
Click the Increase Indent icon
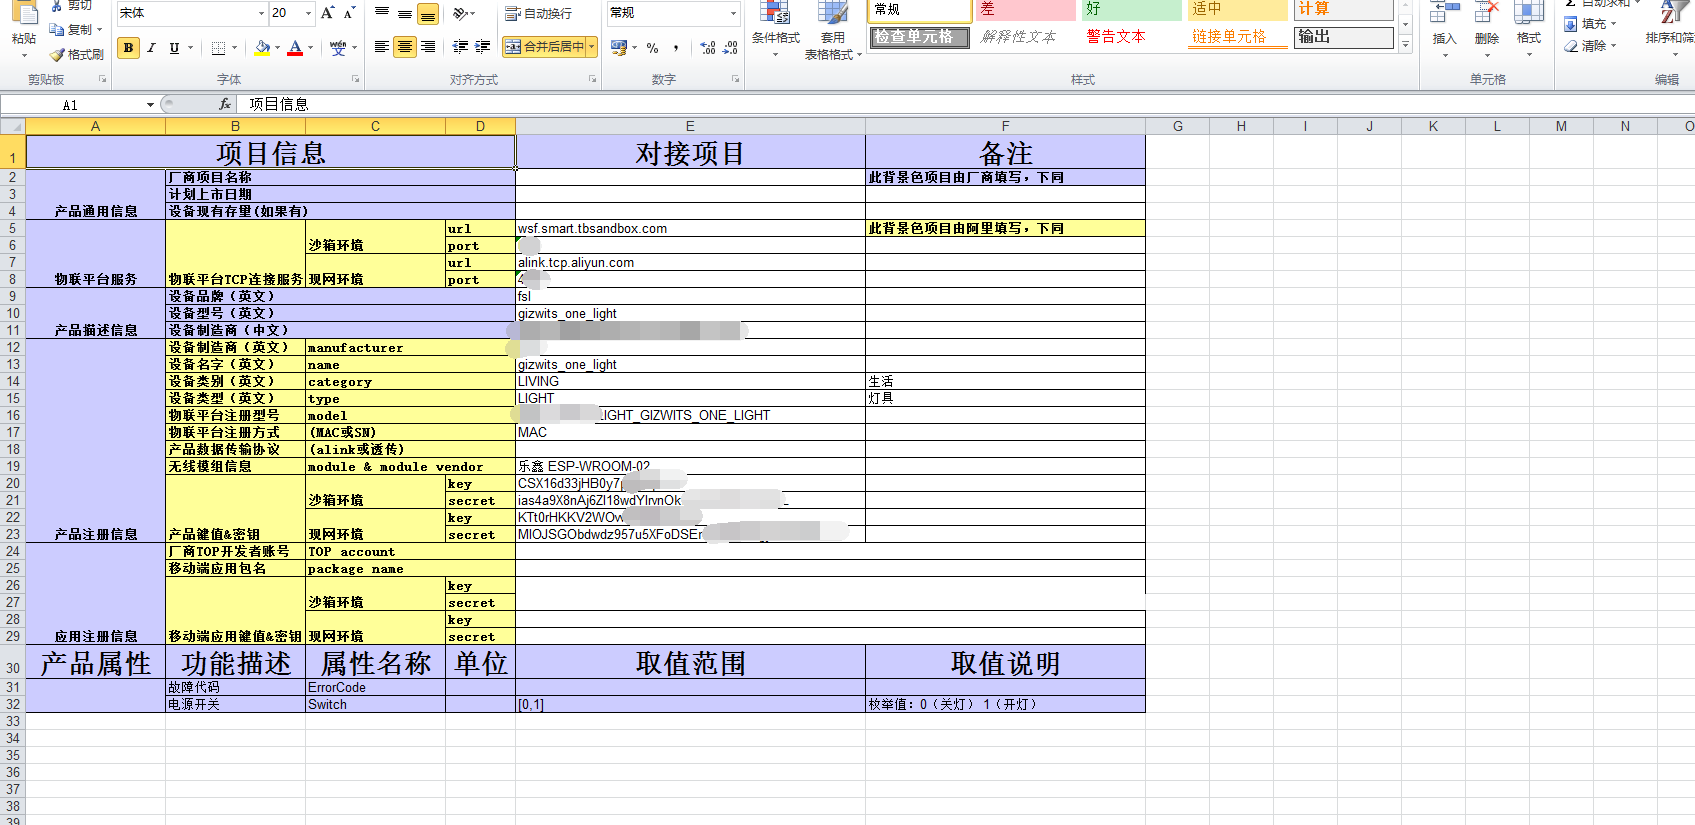(483, 47)
